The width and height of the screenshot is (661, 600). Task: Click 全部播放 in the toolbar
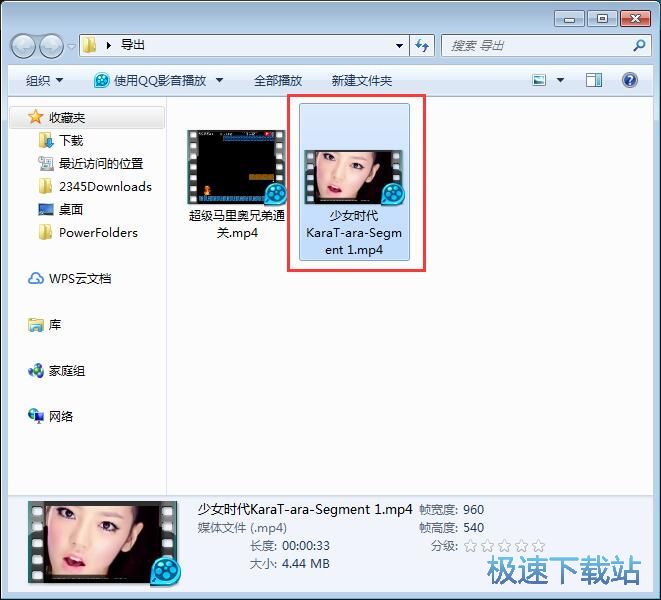point(278,80)
